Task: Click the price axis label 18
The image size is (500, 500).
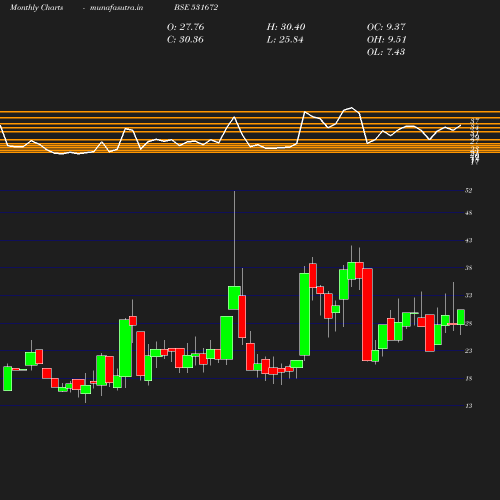Action: (x=469, y=378)
